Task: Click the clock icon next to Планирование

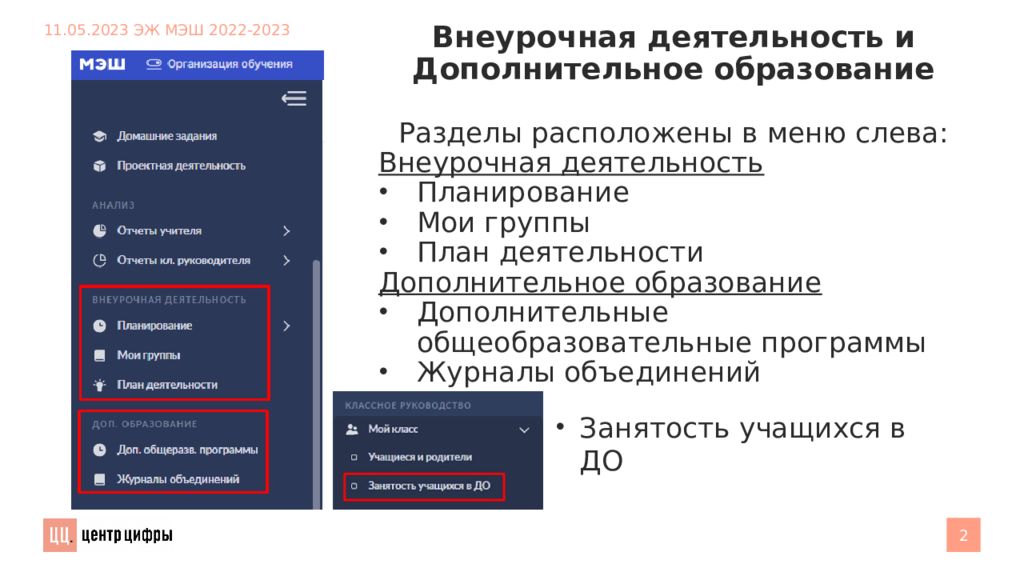Action: tap(99, 326)
